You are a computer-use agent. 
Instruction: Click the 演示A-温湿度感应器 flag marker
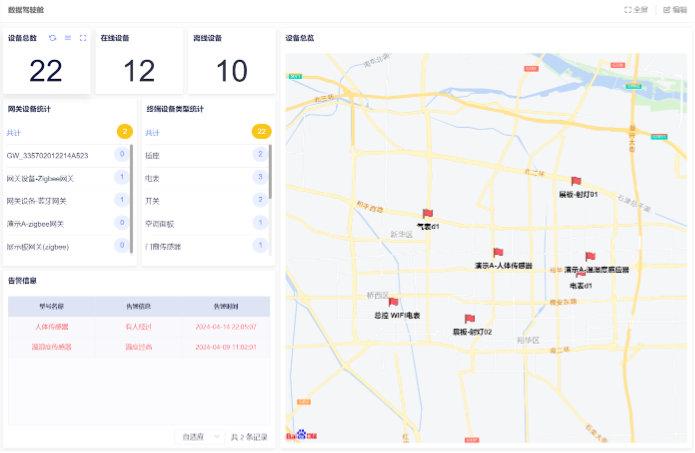tap(590, 257)
